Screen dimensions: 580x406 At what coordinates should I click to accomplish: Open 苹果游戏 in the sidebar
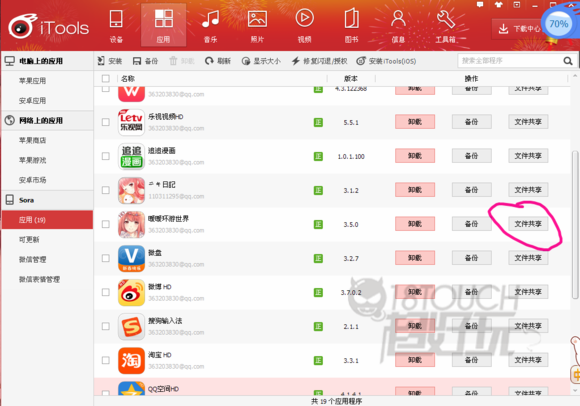coord(33,160)
